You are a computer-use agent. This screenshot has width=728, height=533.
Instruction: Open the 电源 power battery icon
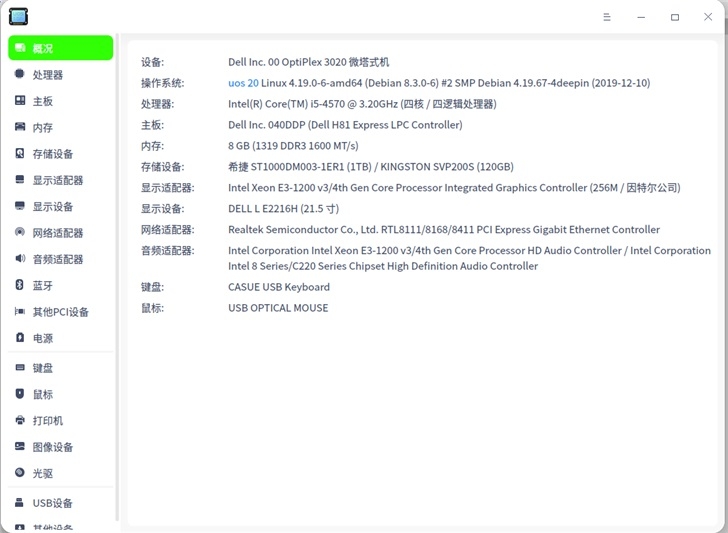click(20, 338)
